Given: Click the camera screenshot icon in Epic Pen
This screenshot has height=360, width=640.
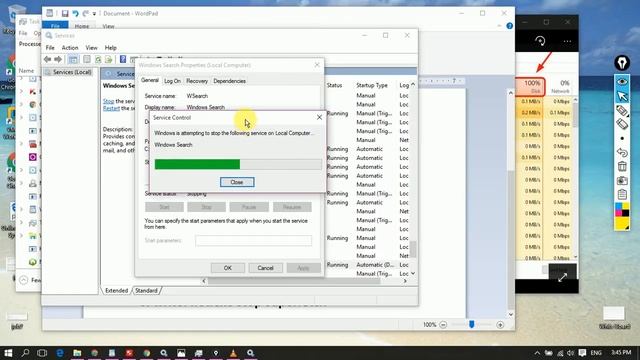Looking at the screenshot, I should pyautogui.click(x=622, y=180).
